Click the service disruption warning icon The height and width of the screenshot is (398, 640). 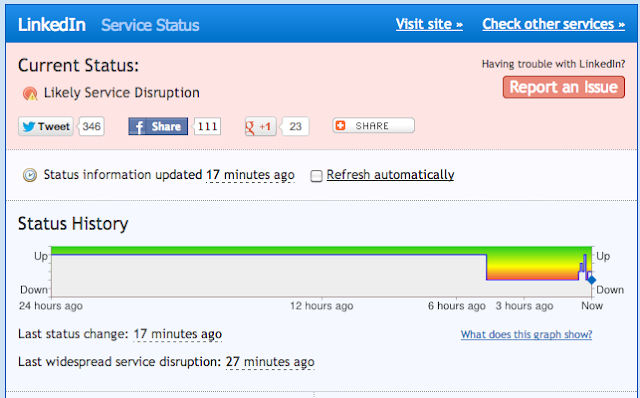click(x=30, y=93)
